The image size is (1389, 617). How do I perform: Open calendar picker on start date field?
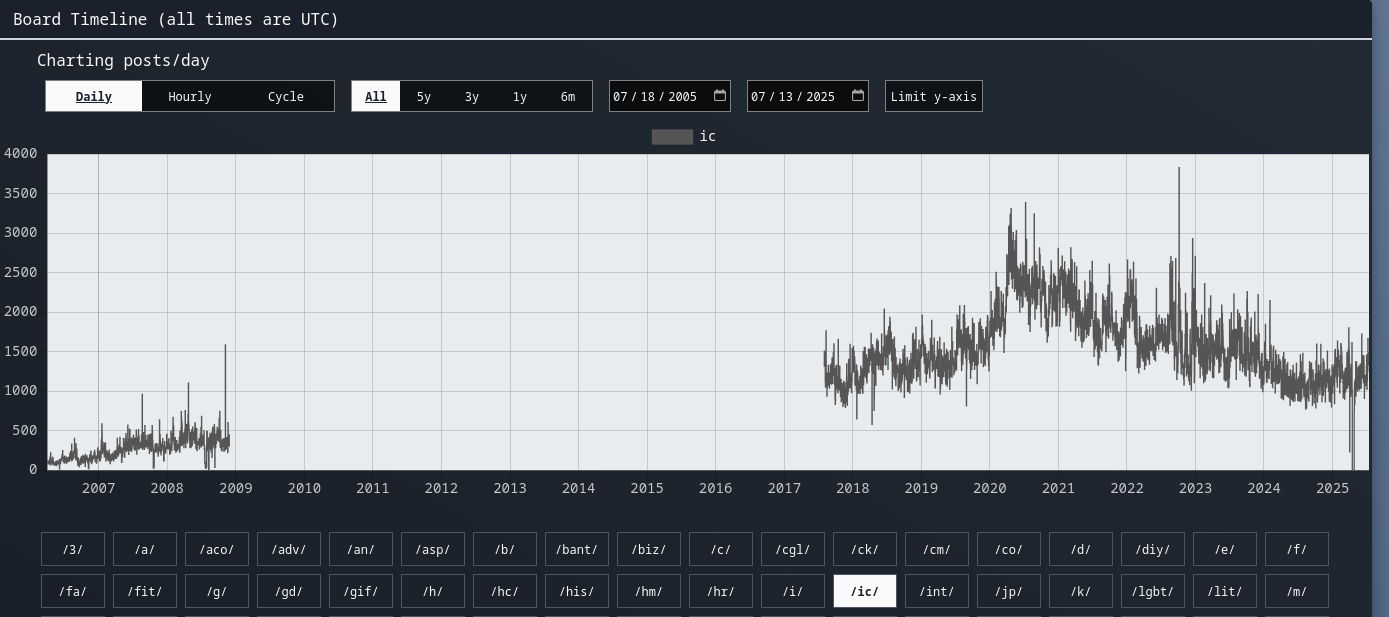[720, 96]
